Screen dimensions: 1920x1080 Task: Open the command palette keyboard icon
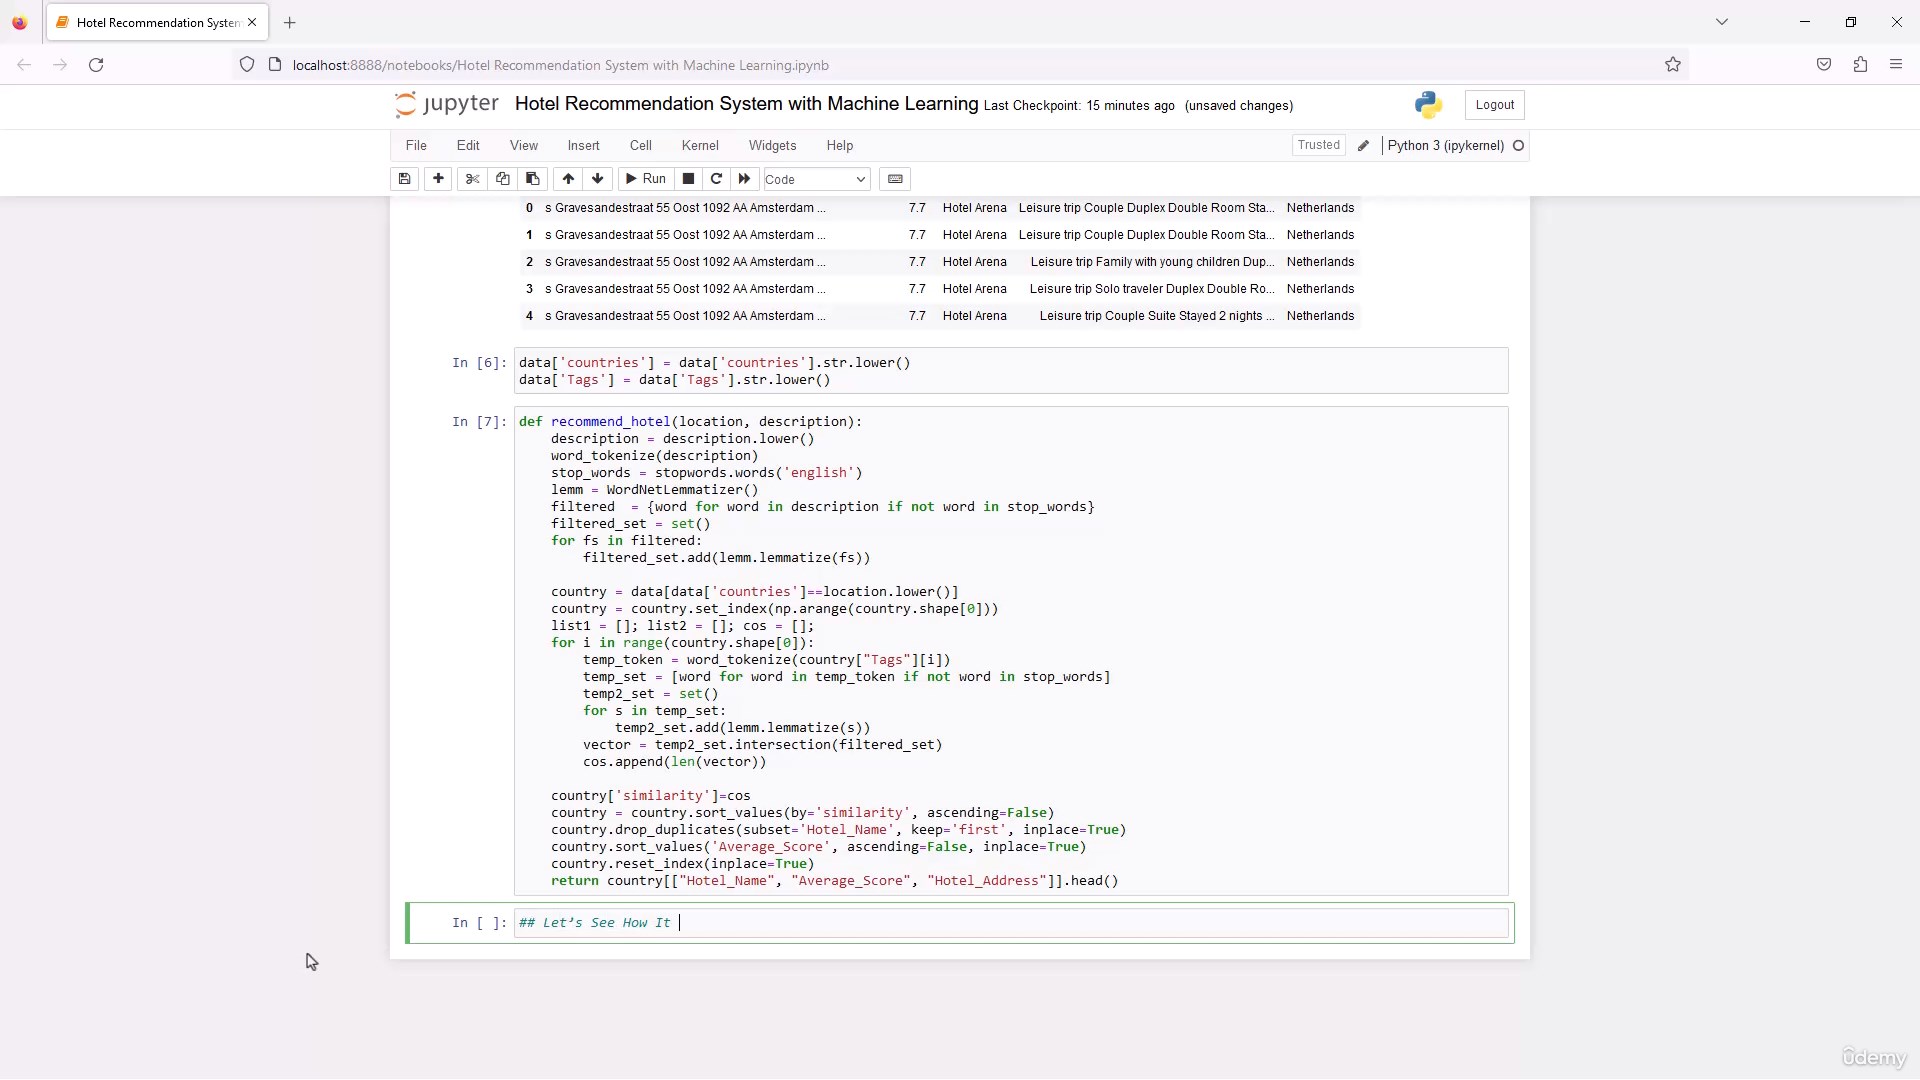(895, 179)
